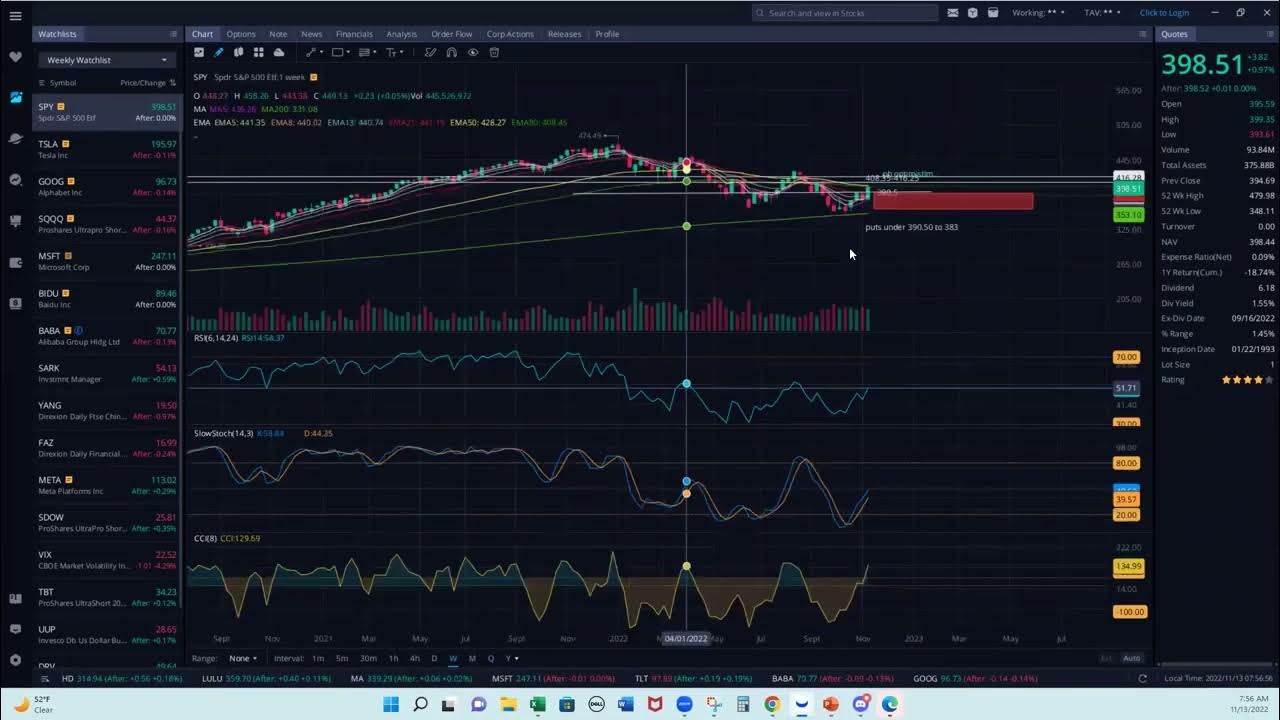The image size is (1280, 720).
Task: Open Windows Start from the taskbar
Action: [391, 704]
